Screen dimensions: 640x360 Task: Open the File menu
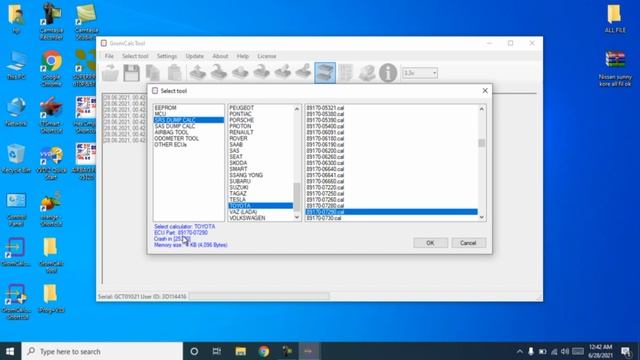[x=109, y=56]
